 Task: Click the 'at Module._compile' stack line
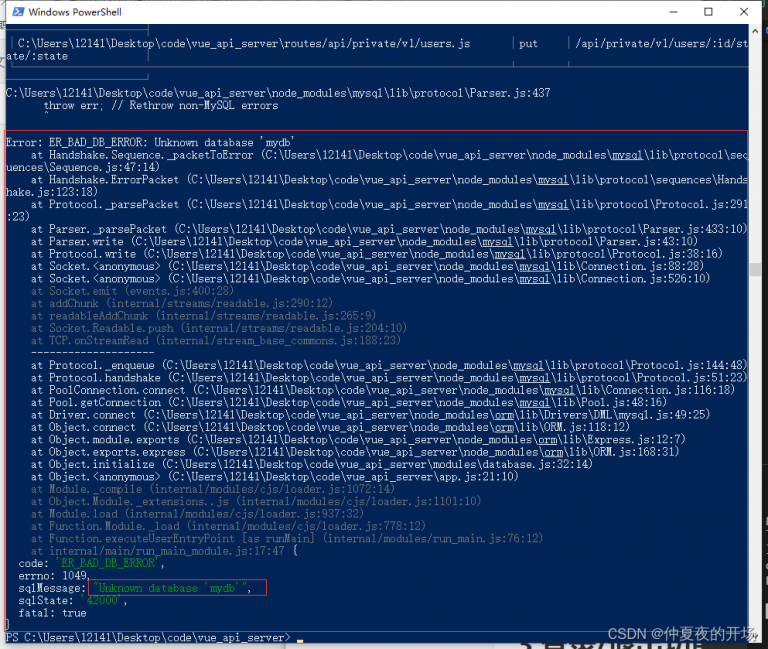click(213, 489)
